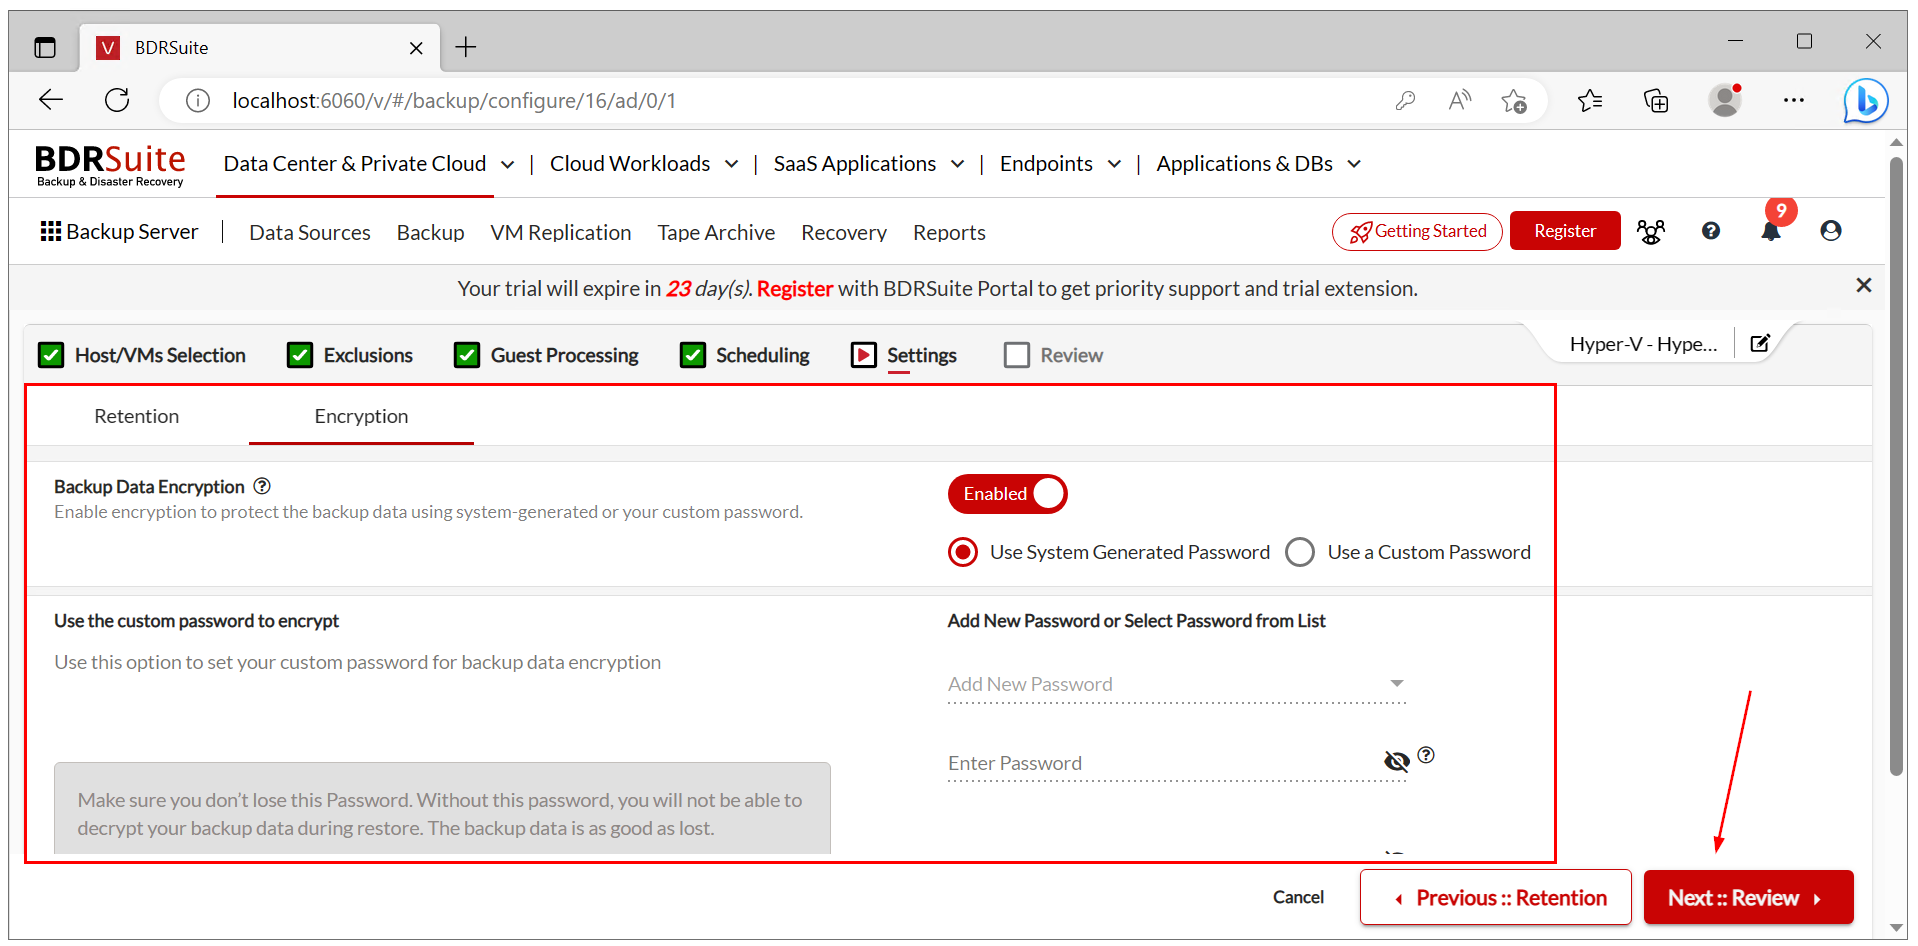Open the Backup menu
Screen dimensions: 1918x946
click(x=430, y=232)
